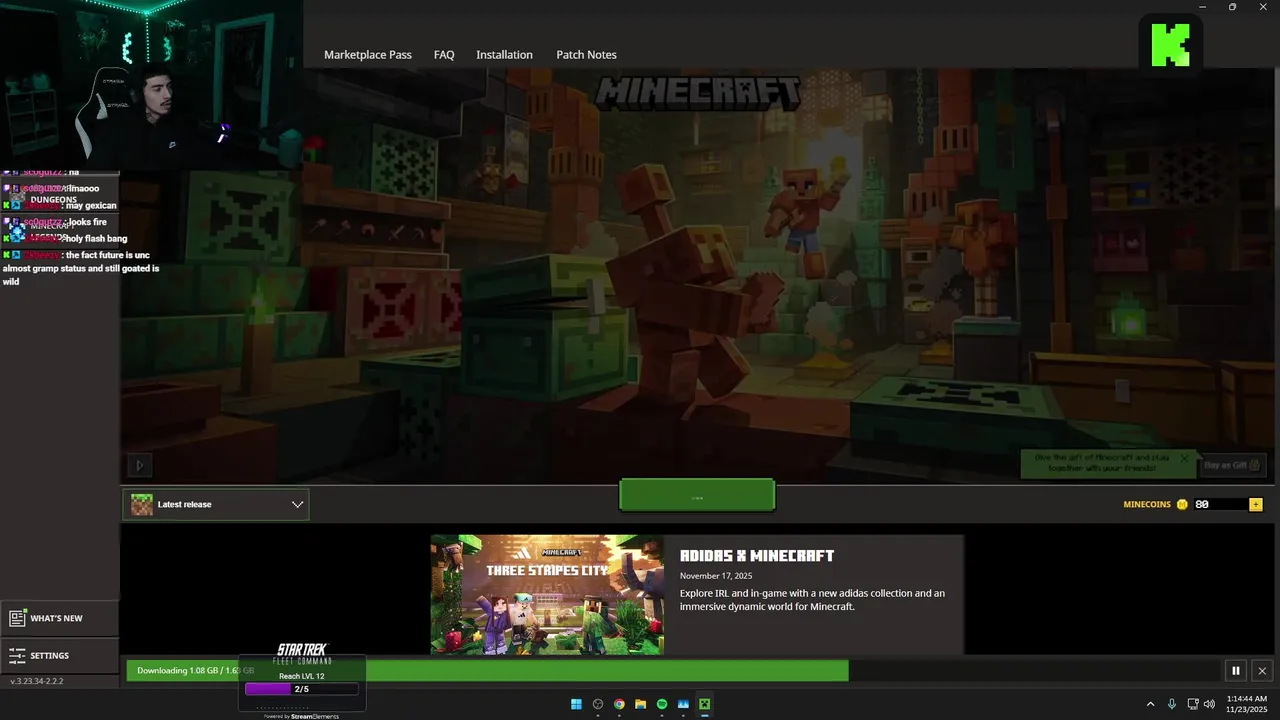Viewport: 1280px width, 720px height.
Task: Open the What's New section
Action: (x=59, y=619)
